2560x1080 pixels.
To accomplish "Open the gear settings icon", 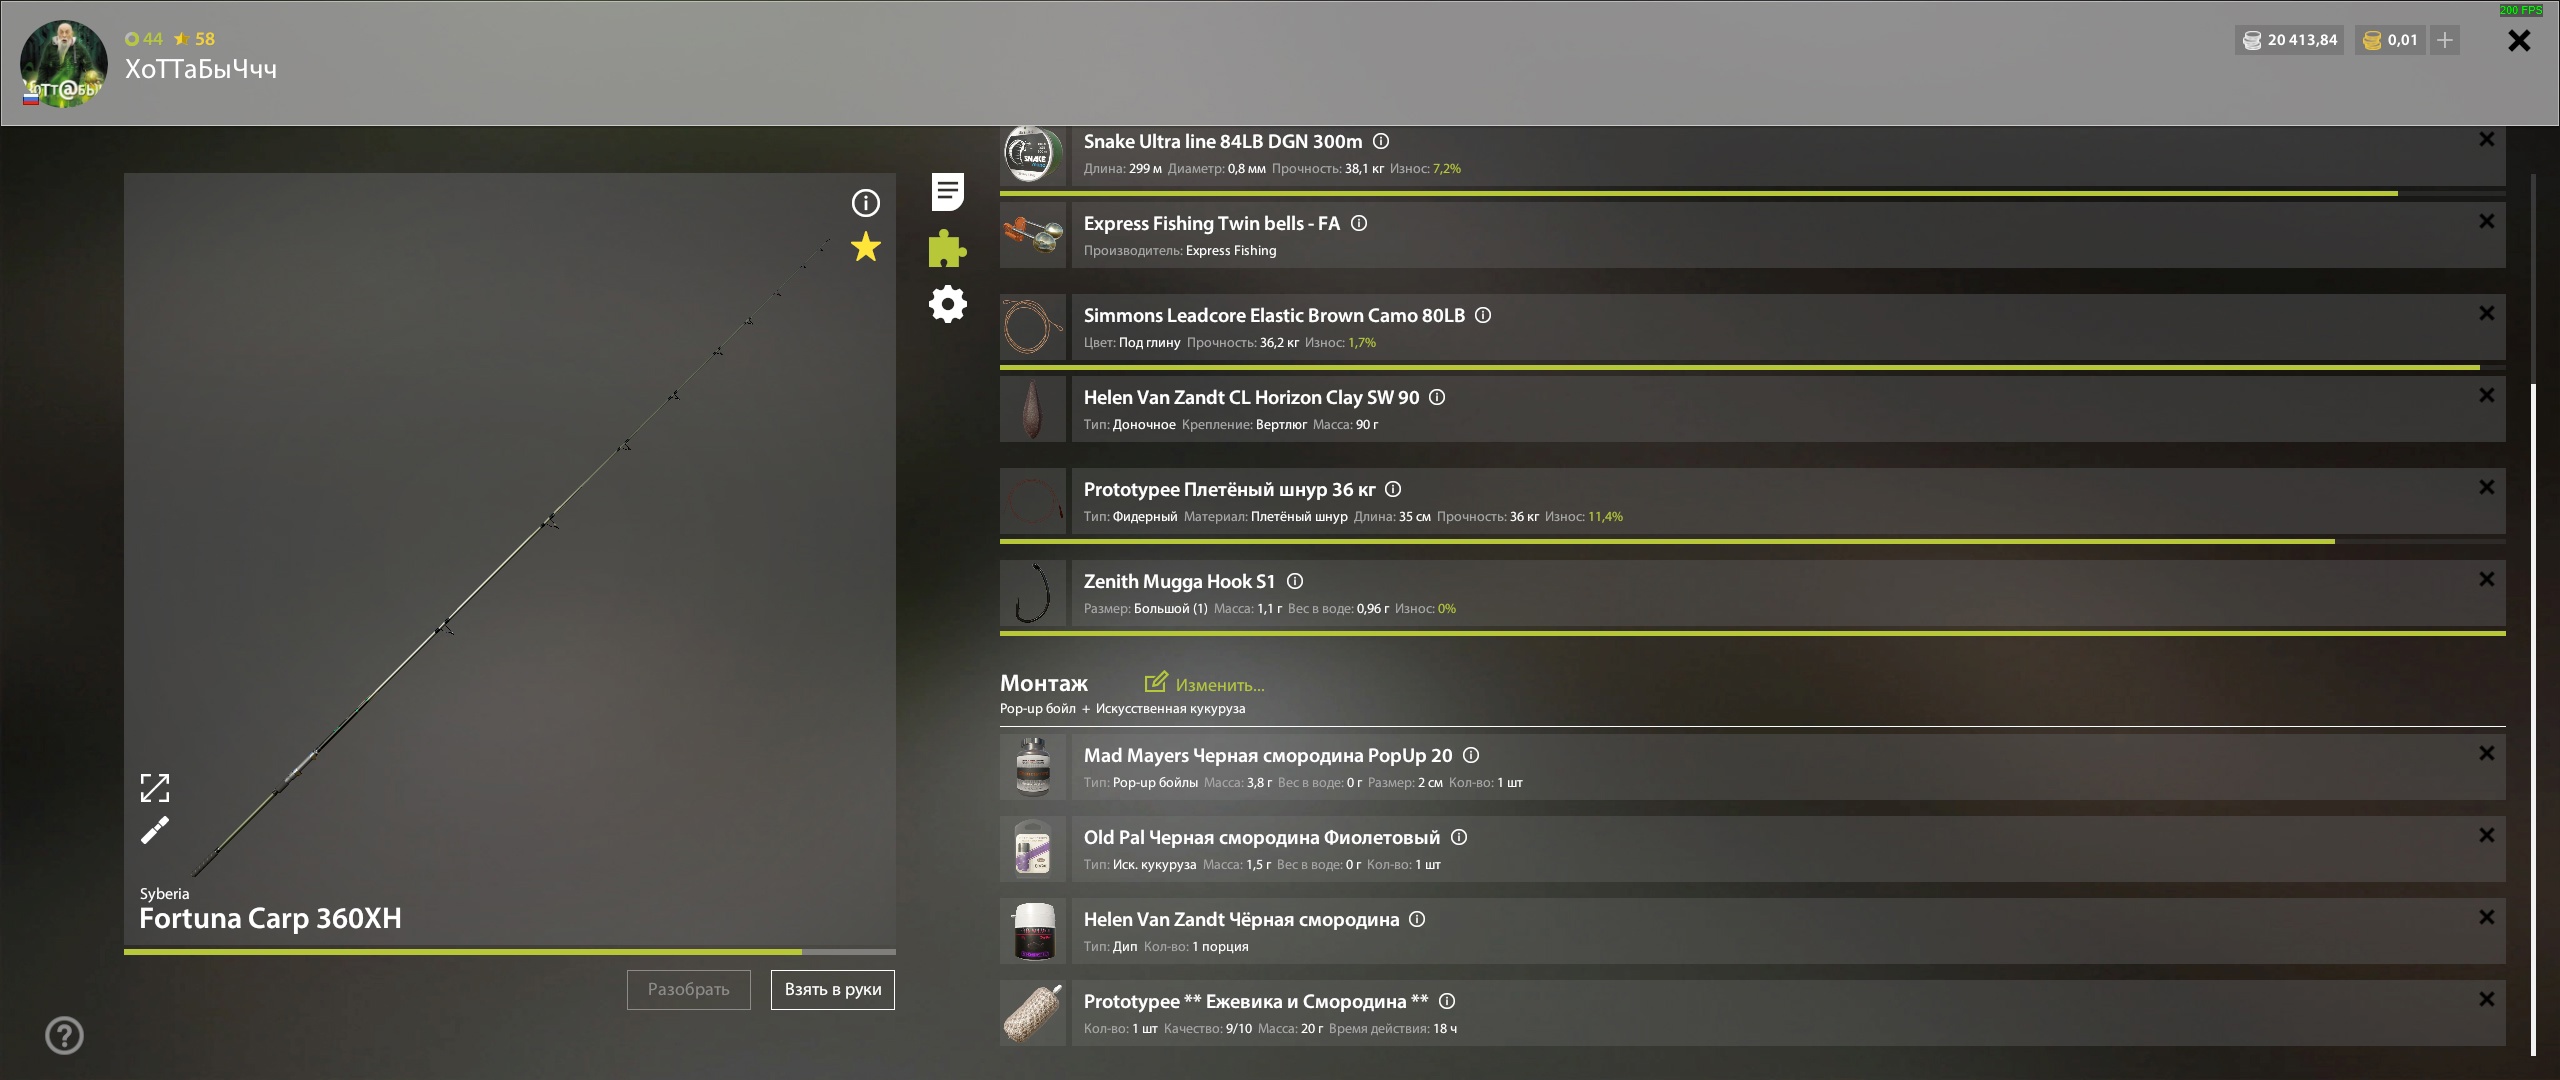I will [947, 304].
